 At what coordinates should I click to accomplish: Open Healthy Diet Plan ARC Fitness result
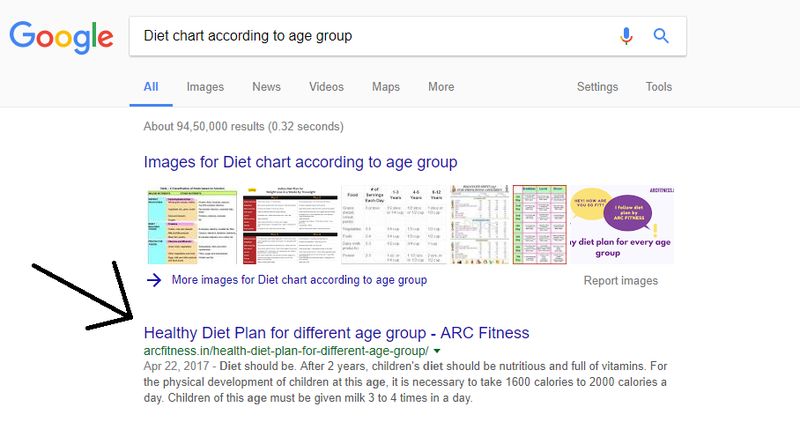[337, 333]
